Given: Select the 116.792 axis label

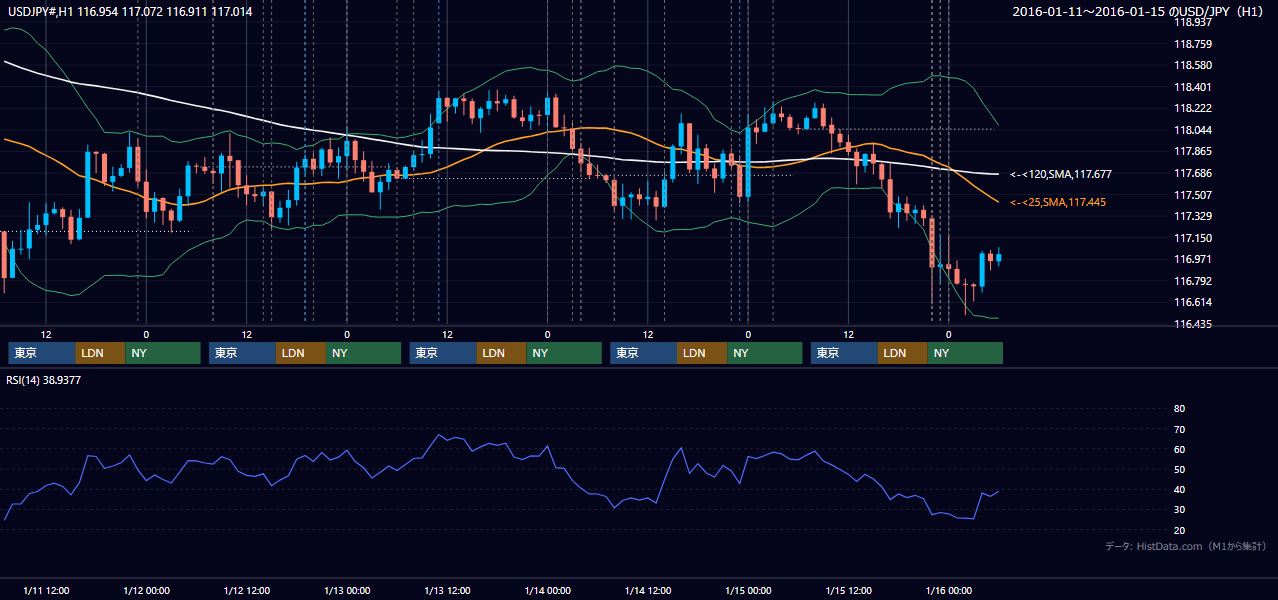Looking at the screenshot, I should click(x=1193, y=281).
